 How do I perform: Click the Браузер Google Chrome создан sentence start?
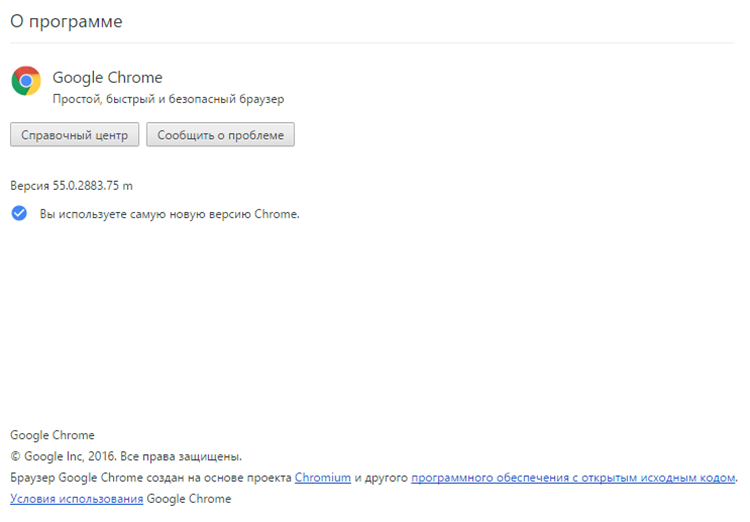click(100, 477)
